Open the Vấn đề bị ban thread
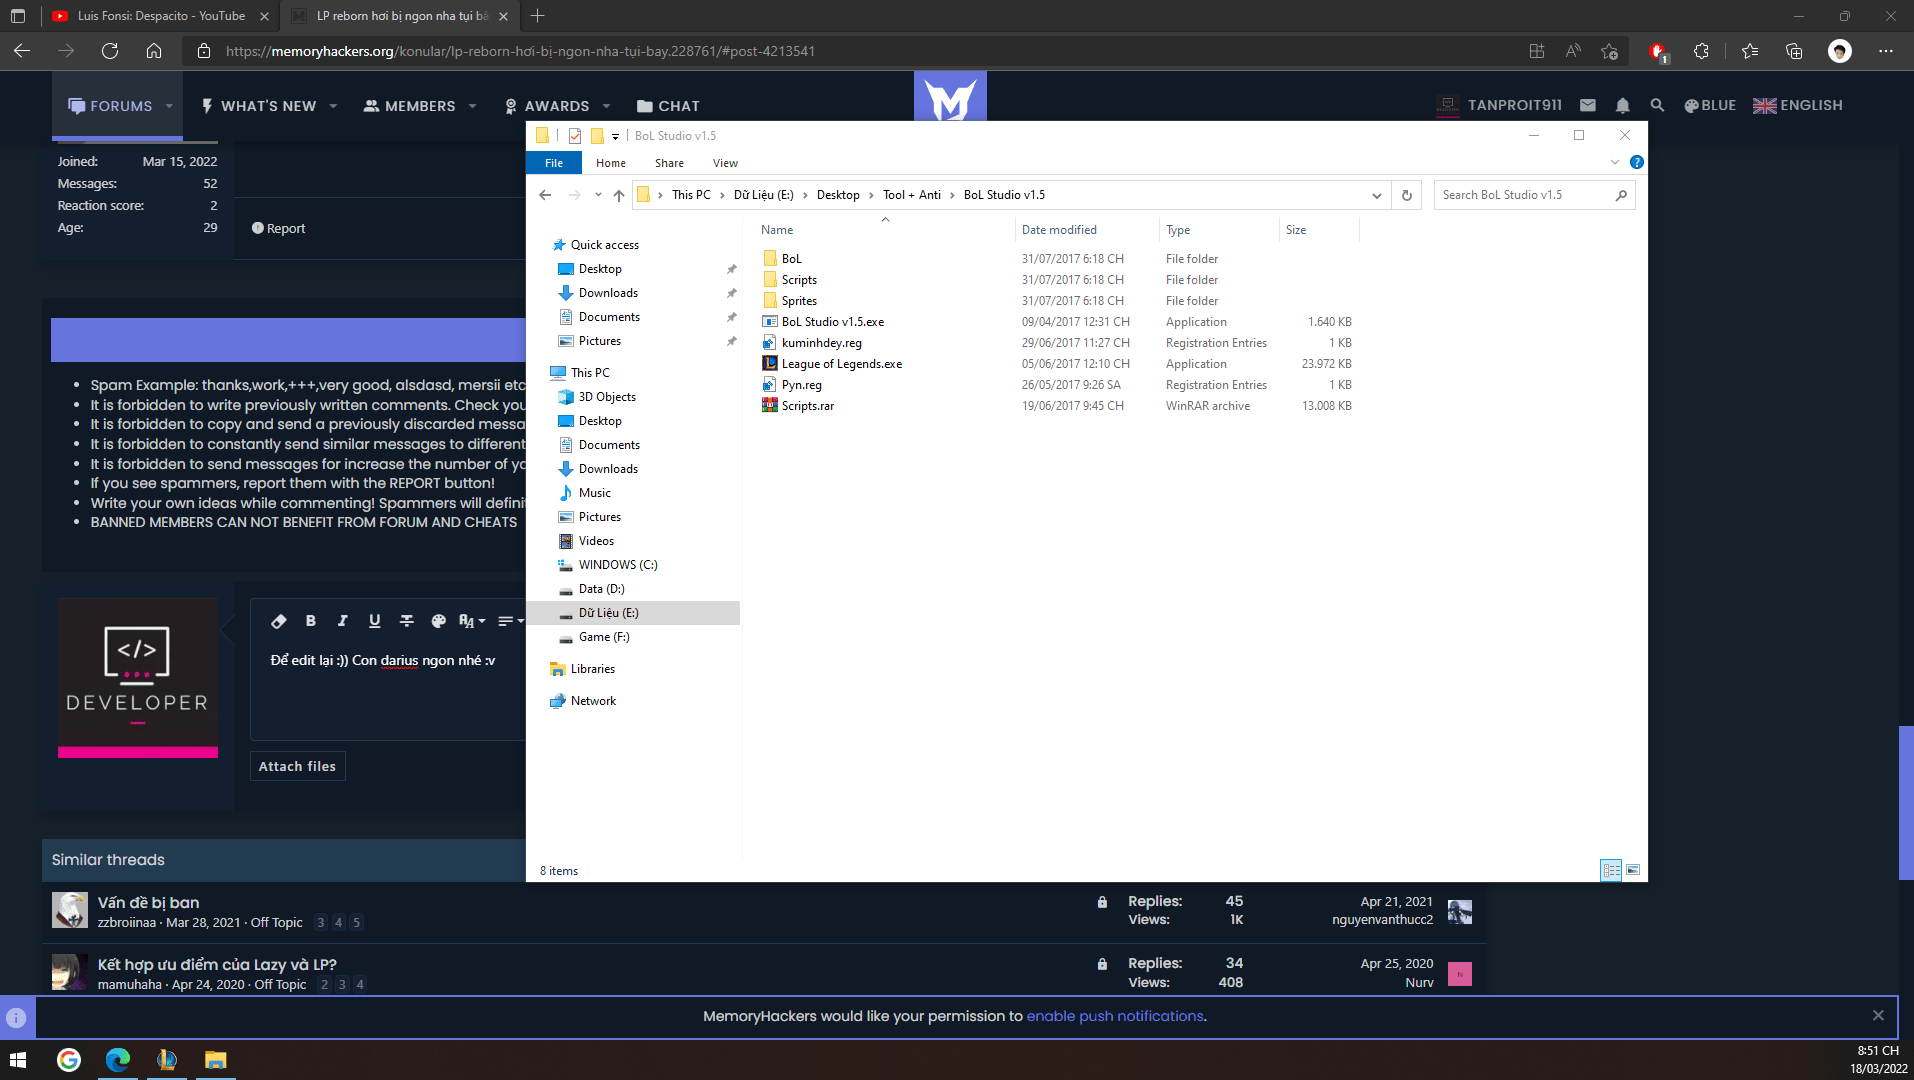 click(x=148, y=903)
